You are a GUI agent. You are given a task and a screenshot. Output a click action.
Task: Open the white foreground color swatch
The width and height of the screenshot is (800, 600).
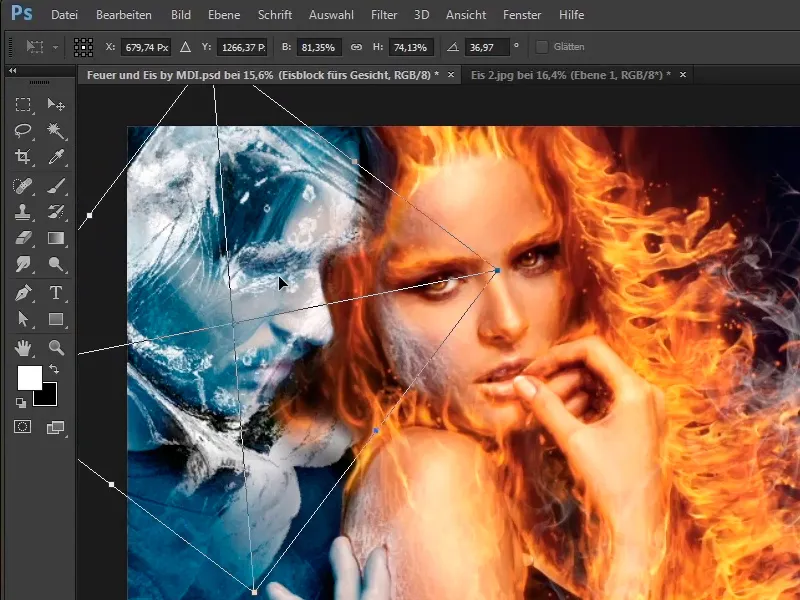[30, 378]
